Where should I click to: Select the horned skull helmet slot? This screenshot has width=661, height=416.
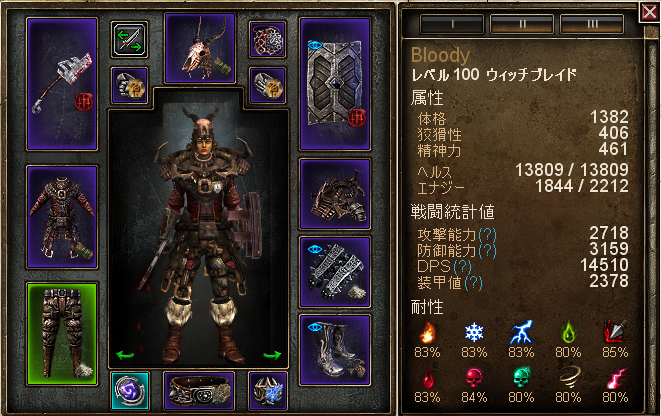pos(200,48)
